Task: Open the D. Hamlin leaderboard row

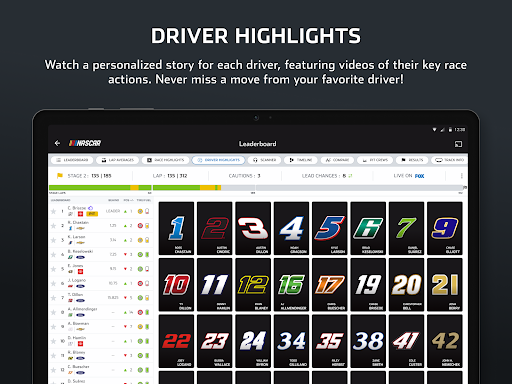Action: [x=100, y=341]
